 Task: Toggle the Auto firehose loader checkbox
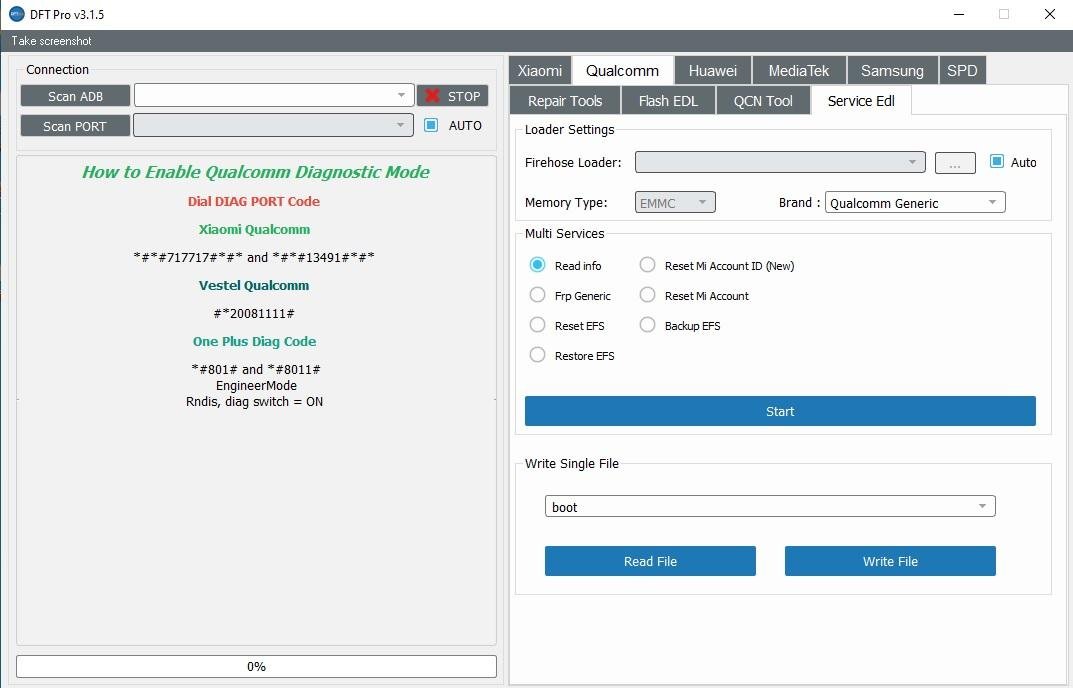(996, 162)
